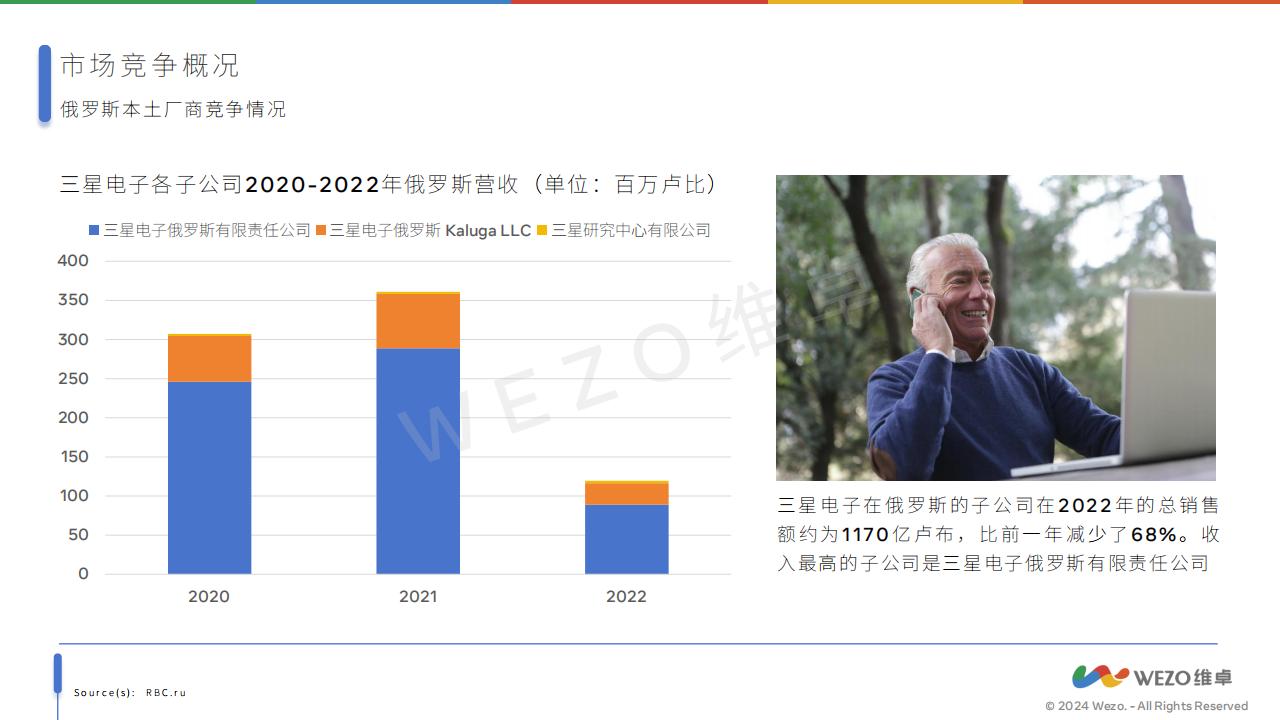1280x720 pixels.
Task: Click the photo of man on phone
Action: click(x=996, y=328)
